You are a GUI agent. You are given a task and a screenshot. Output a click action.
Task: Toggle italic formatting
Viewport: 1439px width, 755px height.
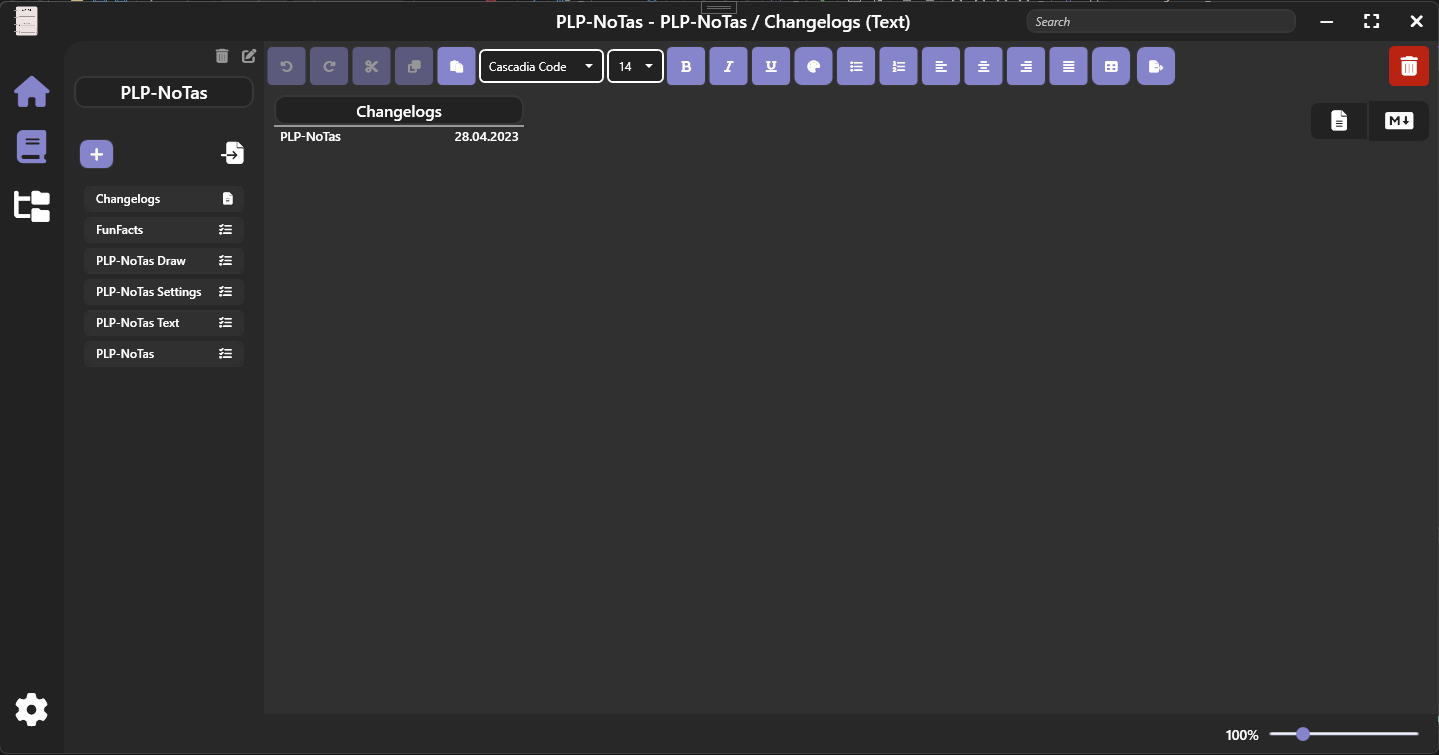tap(728, 65)
